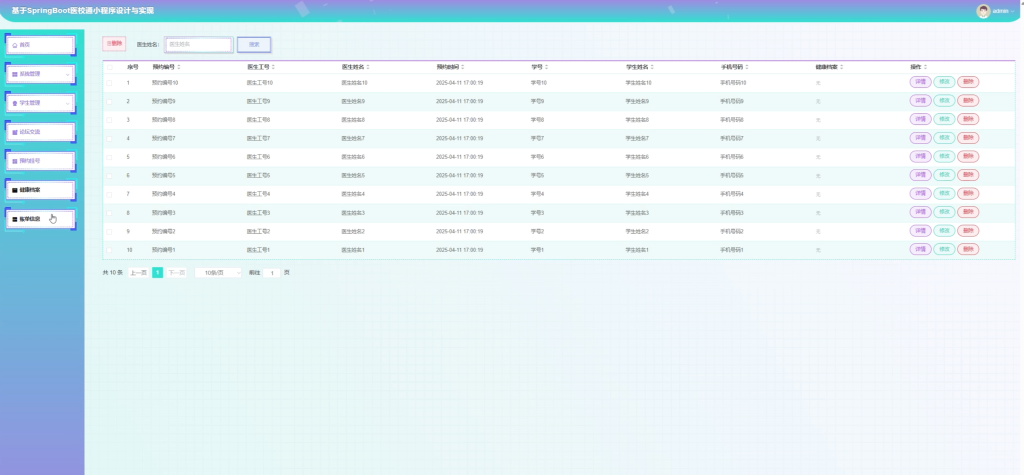Select page number 1 in pagination
Image resolution: width=1024 pixels, height=475 pixels.
coord(157,272)
